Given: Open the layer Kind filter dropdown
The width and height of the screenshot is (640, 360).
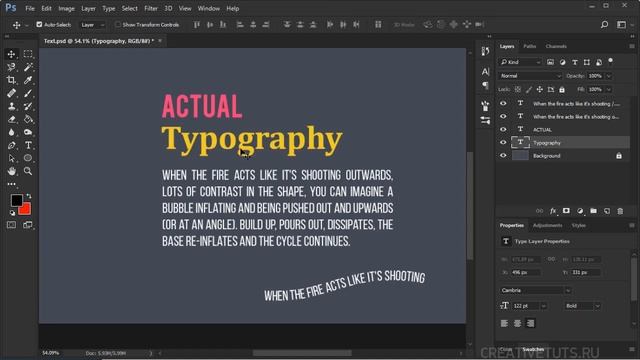Looking at the screenshot, I should 520,62.
